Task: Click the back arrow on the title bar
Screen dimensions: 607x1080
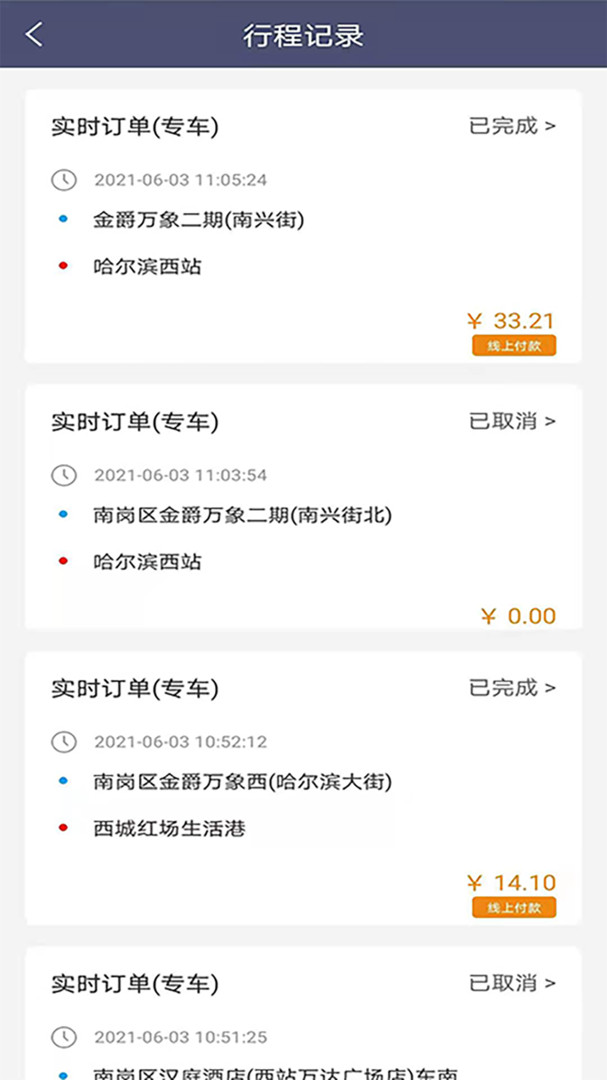Action: point(34,33)
